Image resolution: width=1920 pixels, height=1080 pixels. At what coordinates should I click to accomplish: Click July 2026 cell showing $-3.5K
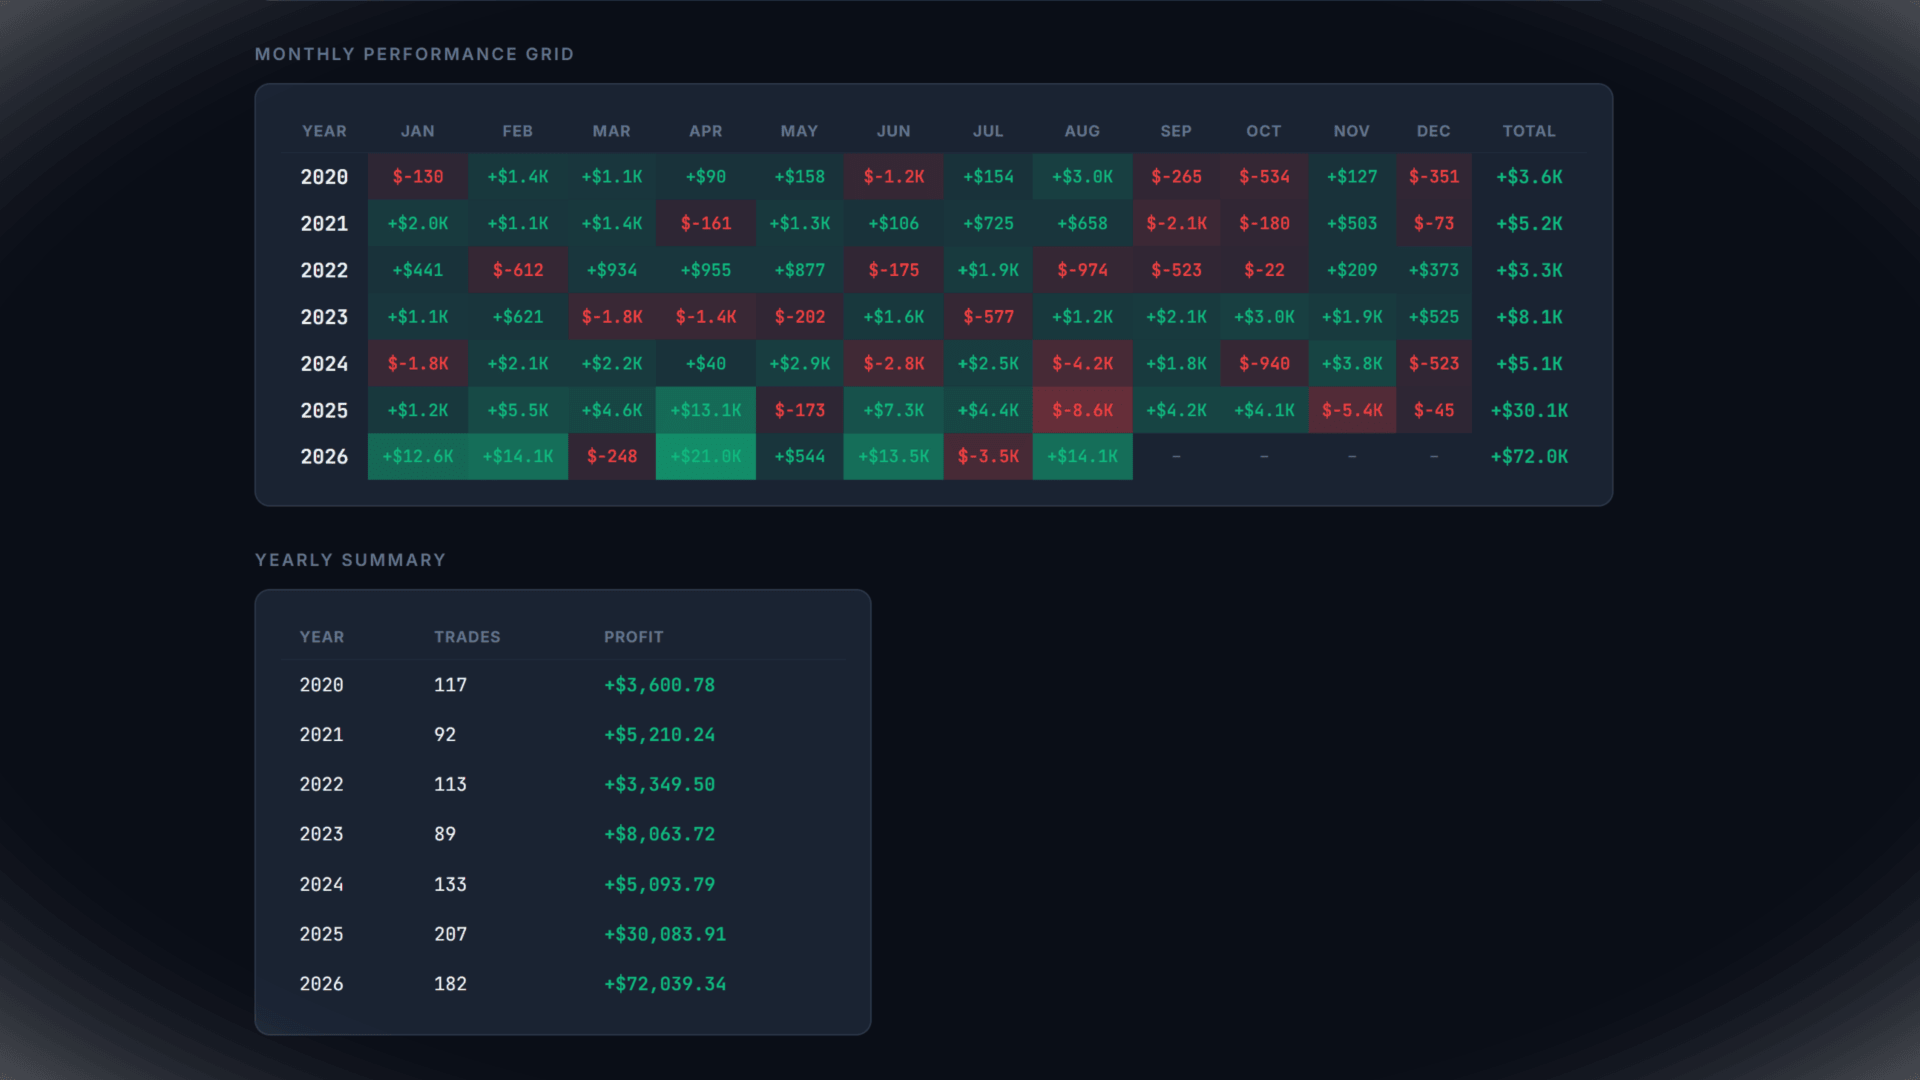(x=988, y=457)
